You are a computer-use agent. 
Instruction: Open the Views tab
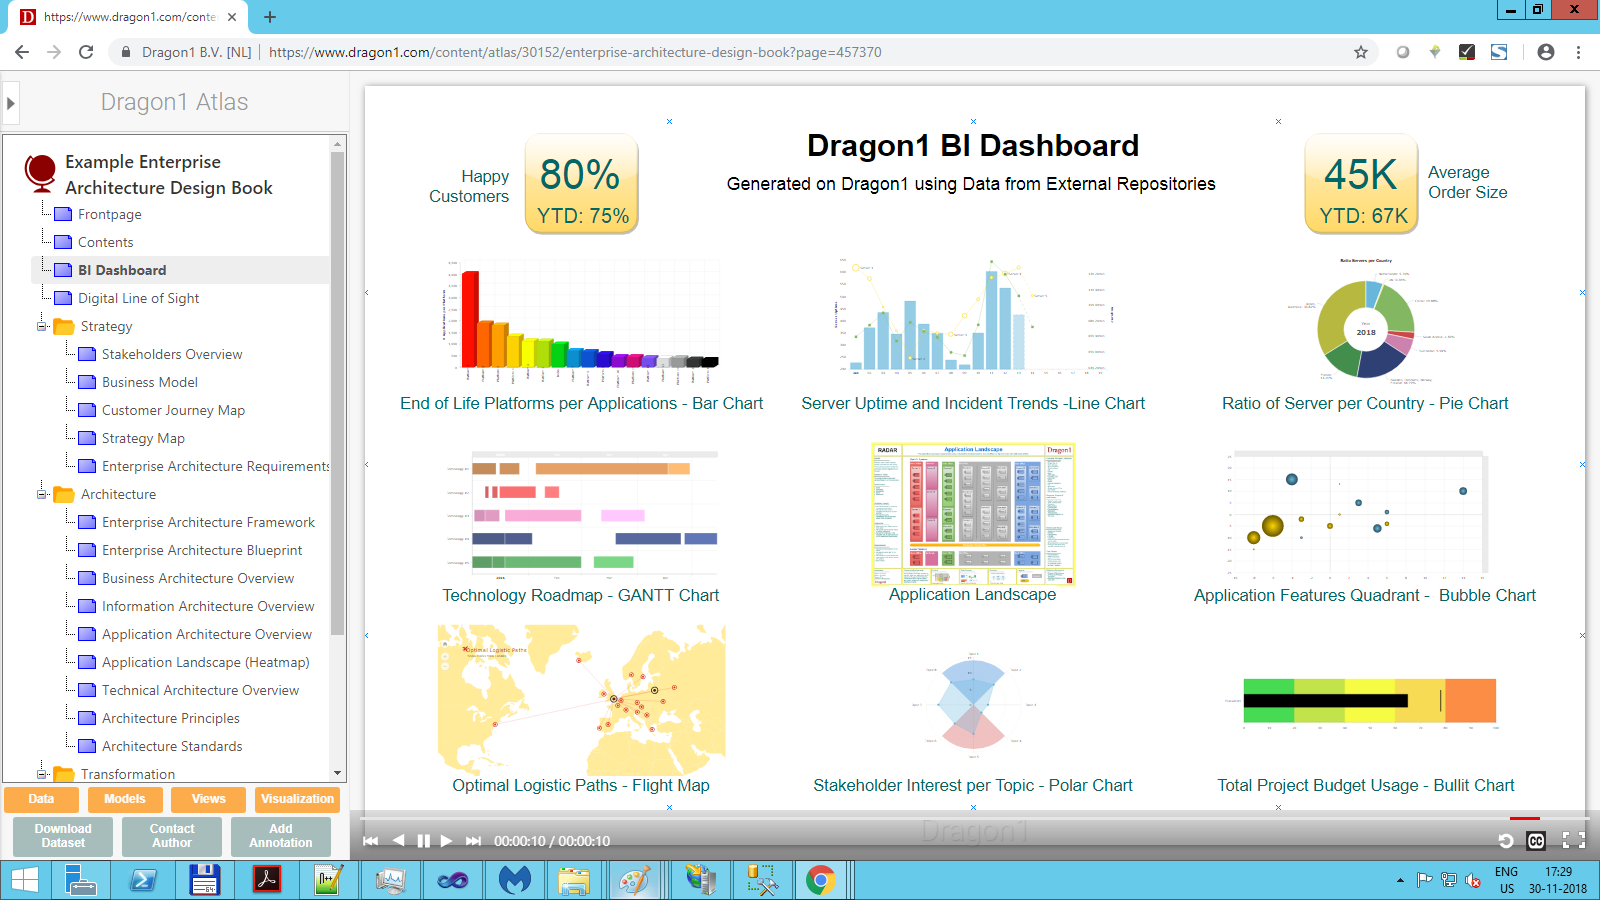point(208,799)
